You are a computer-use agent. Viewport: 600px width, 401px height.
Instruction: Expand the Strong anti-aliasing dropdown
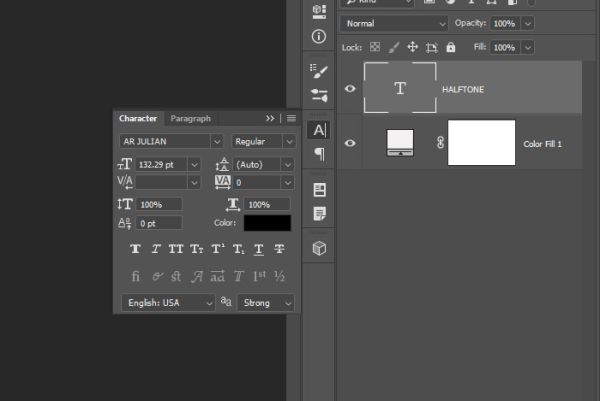[x=266, y=303]
